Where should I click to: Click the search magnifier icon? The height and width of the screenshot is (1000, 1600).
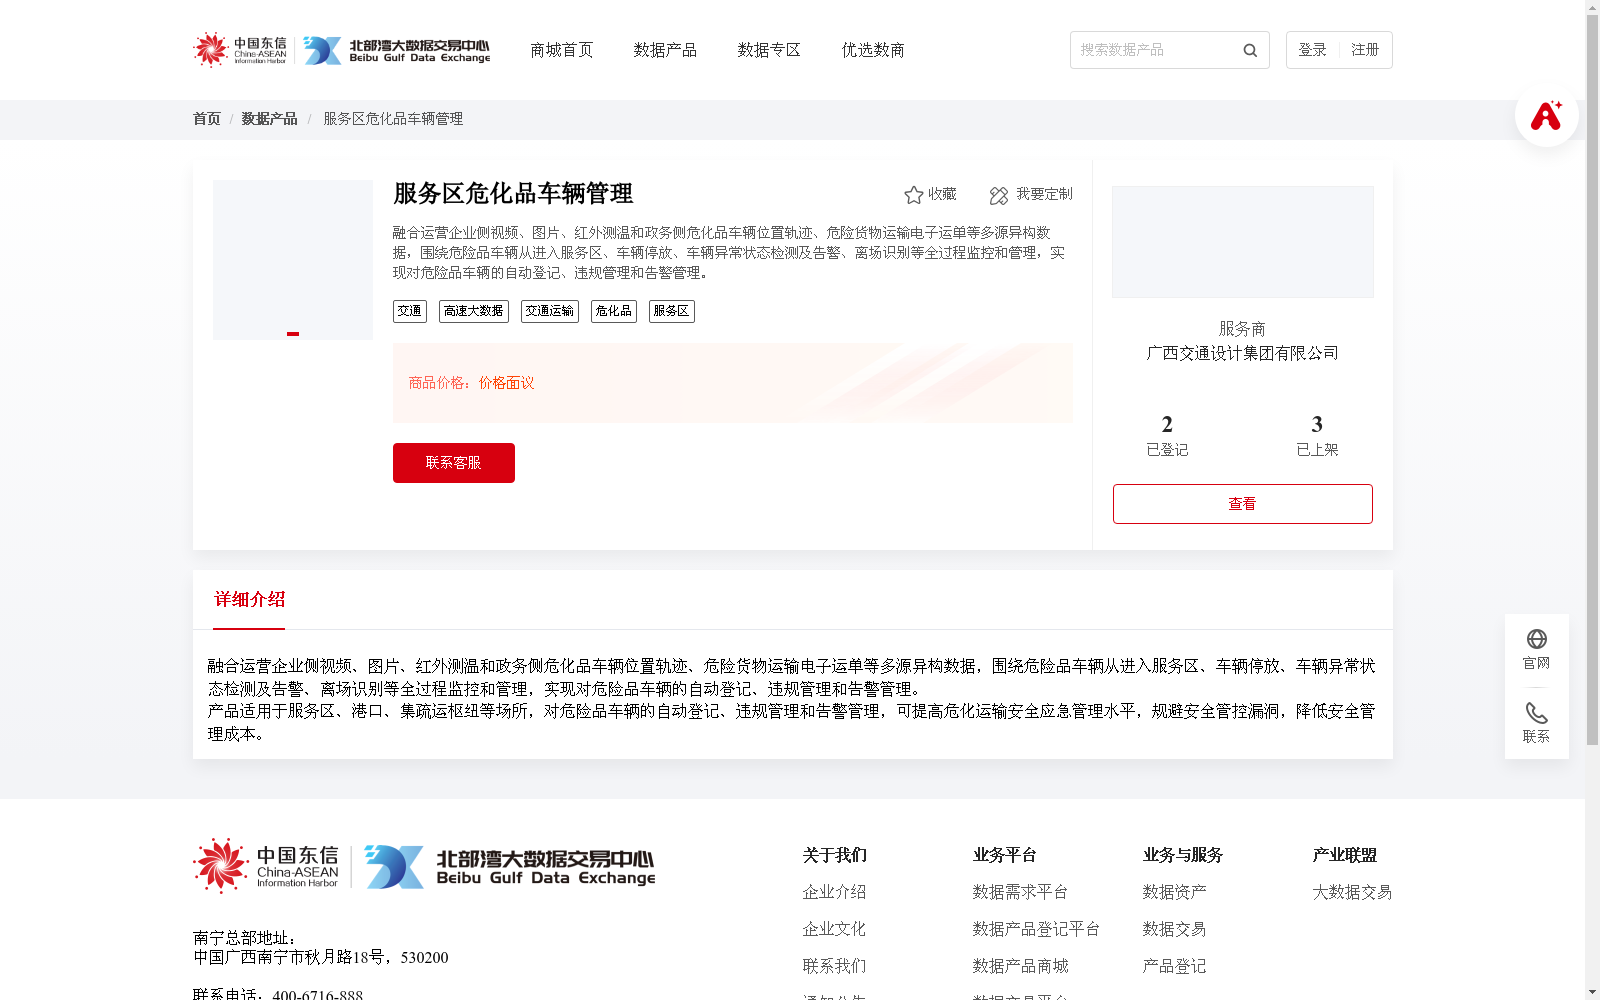pyautogui.click(x=1250, y=50)
